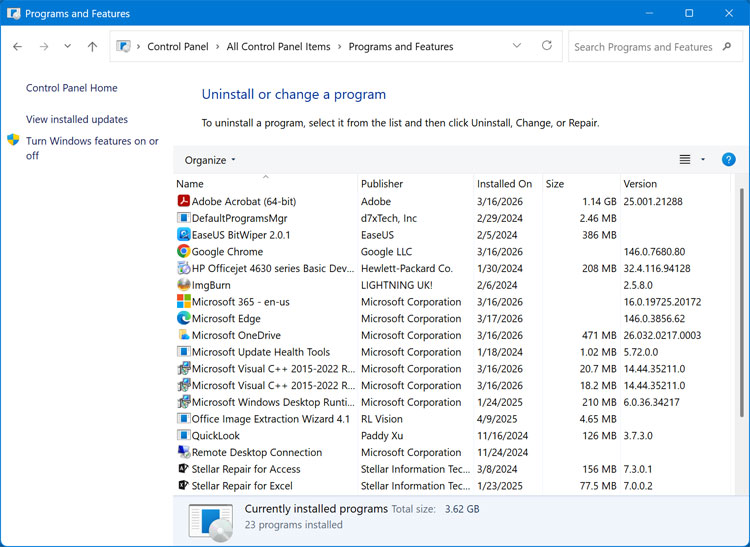Select the ImgBurn program name
750x547 pixels.
tap(211, 285)
